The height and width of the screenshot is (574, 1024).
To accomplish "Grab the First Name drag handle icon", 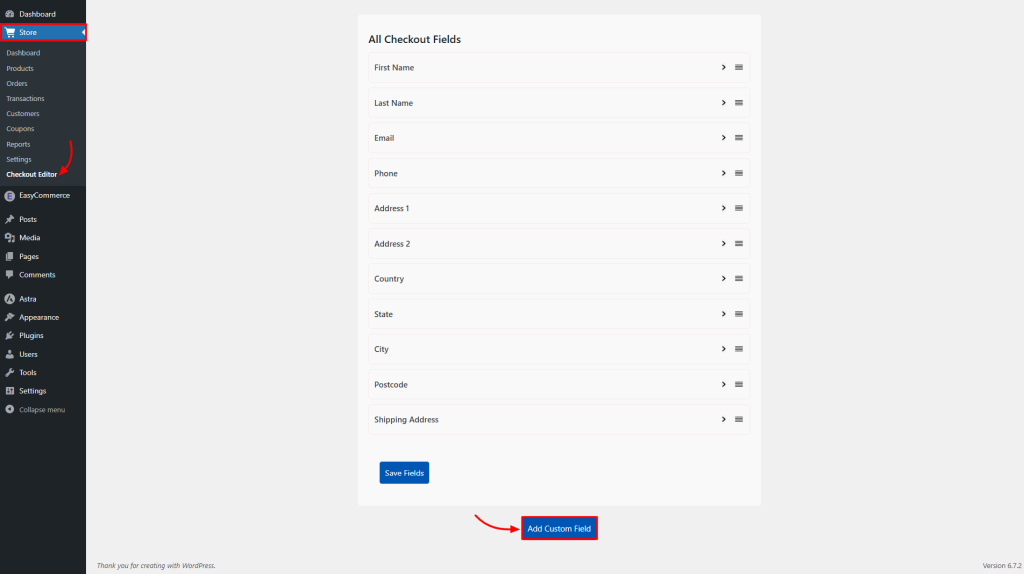I will [x=739, y=67].
